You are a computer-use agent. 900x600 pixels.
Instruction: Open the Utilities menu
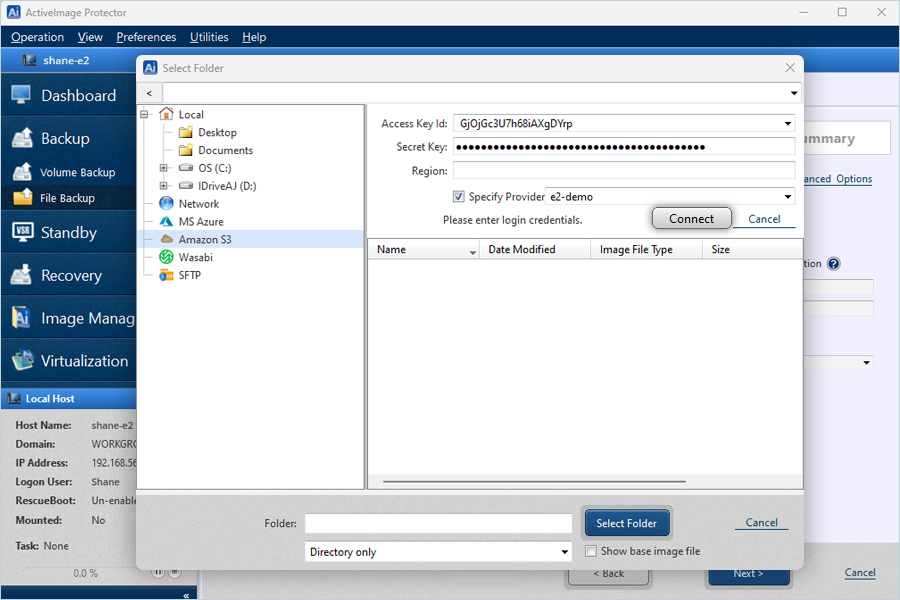[209, 37]
